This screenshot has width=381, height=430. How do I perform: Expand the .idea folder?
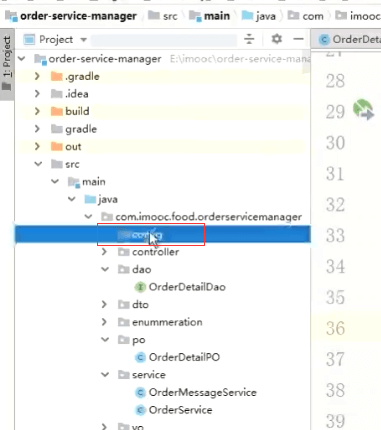pyautogui.click(x=37, y=94)
